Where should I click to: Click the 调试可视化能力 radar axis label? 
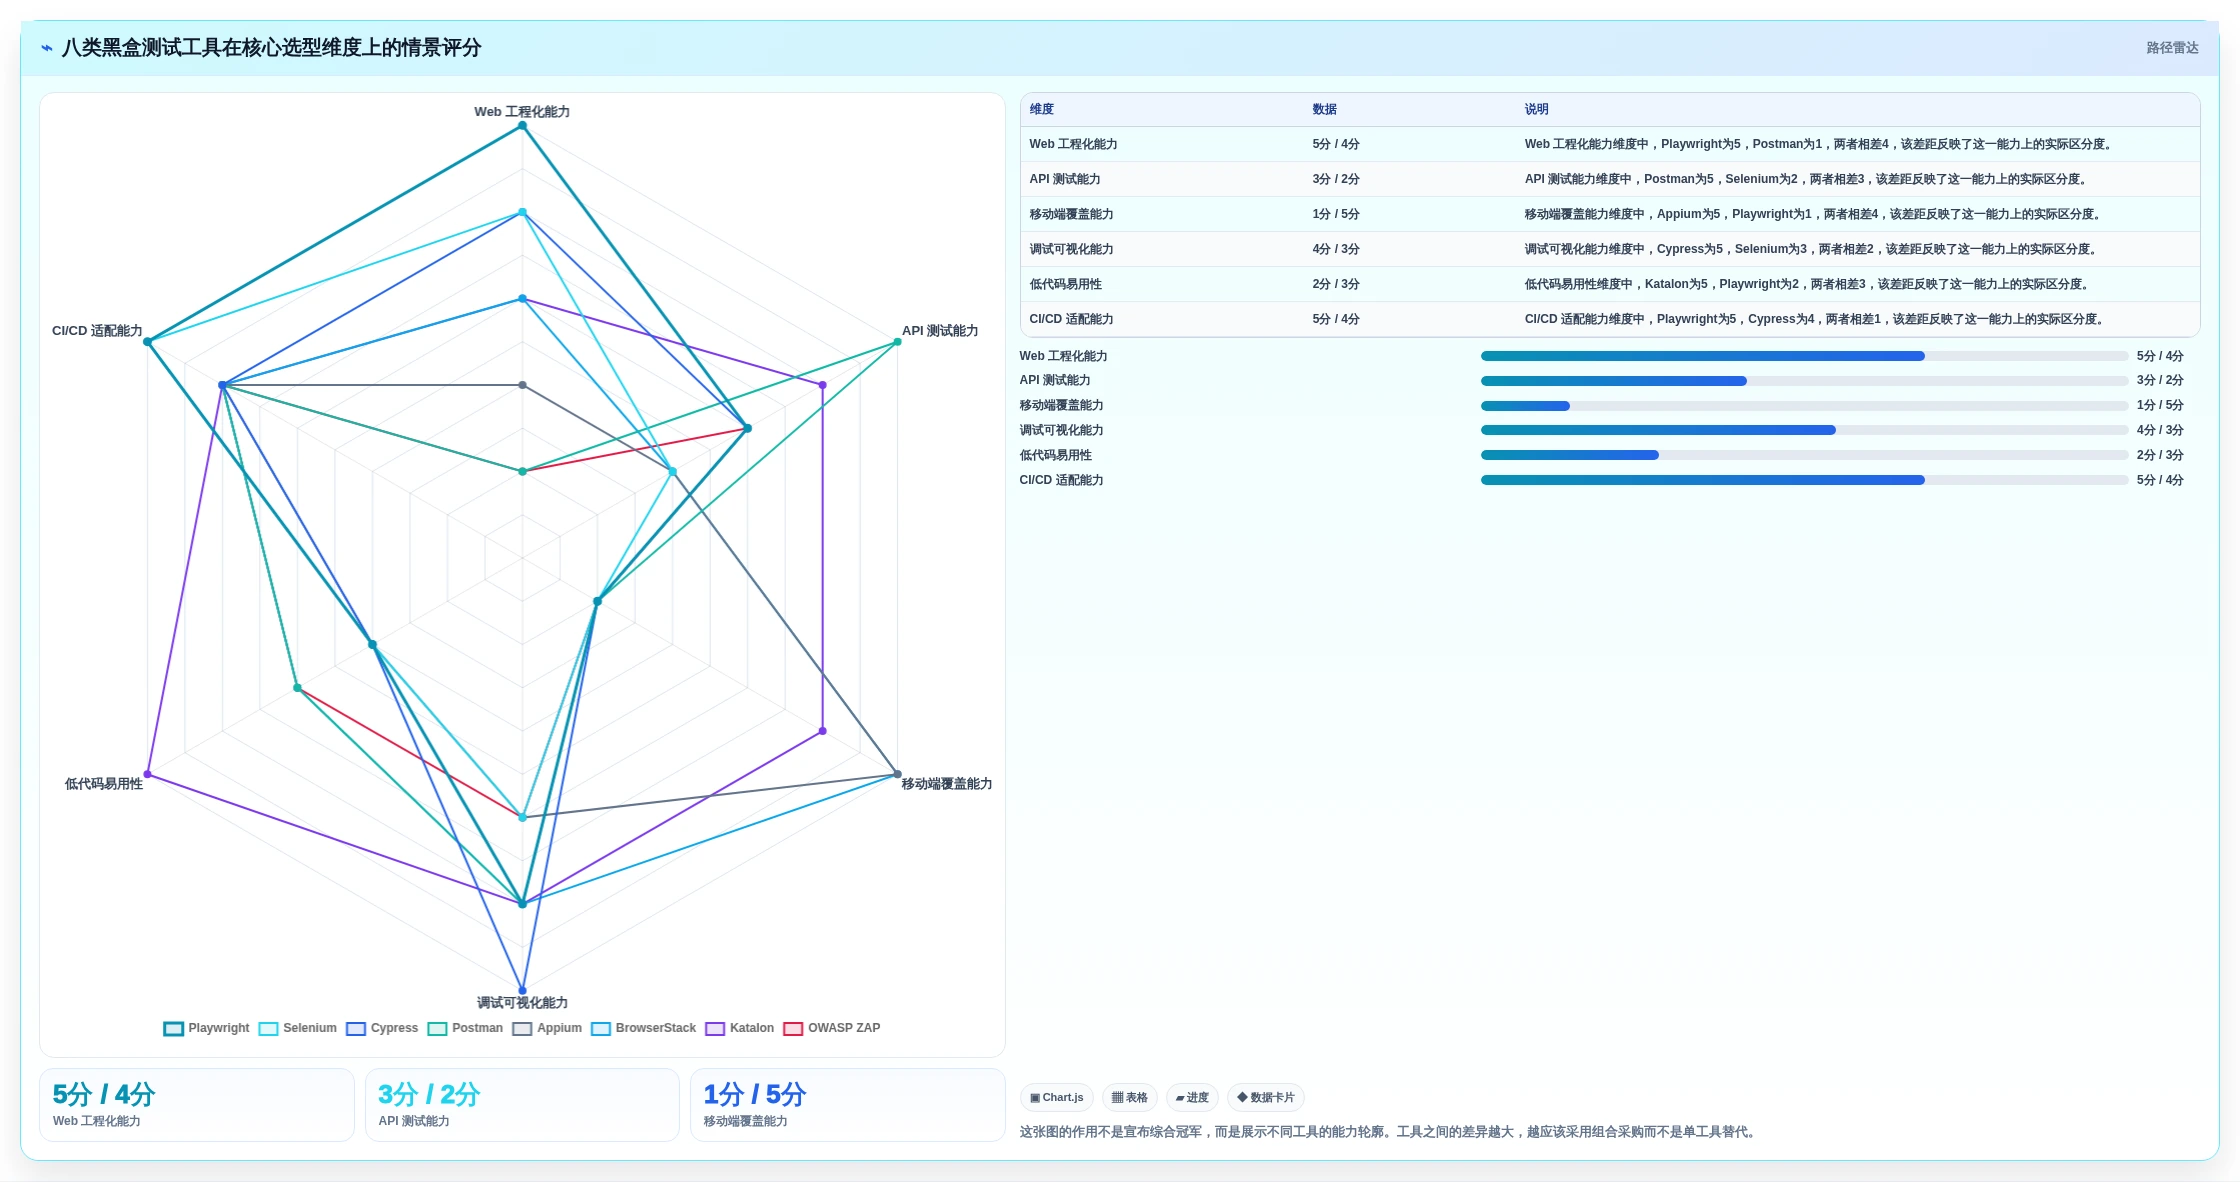[x=522, y=1003]
